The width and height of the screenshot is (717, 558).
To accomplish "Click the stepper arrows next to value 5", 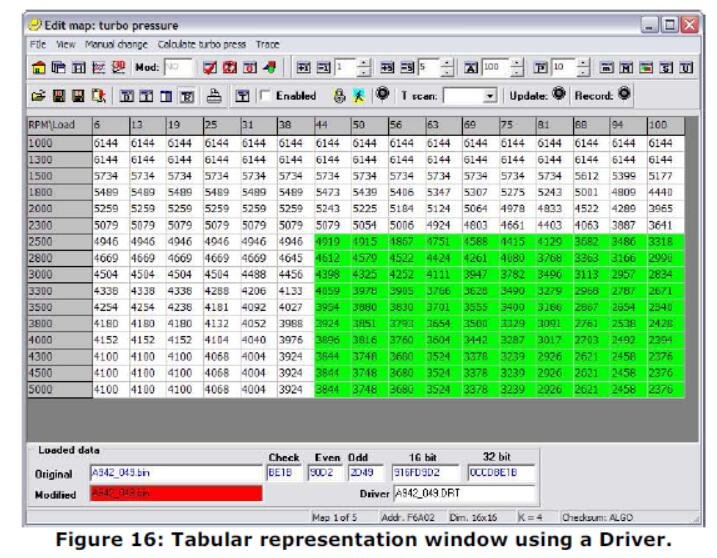I will point(447,68).
